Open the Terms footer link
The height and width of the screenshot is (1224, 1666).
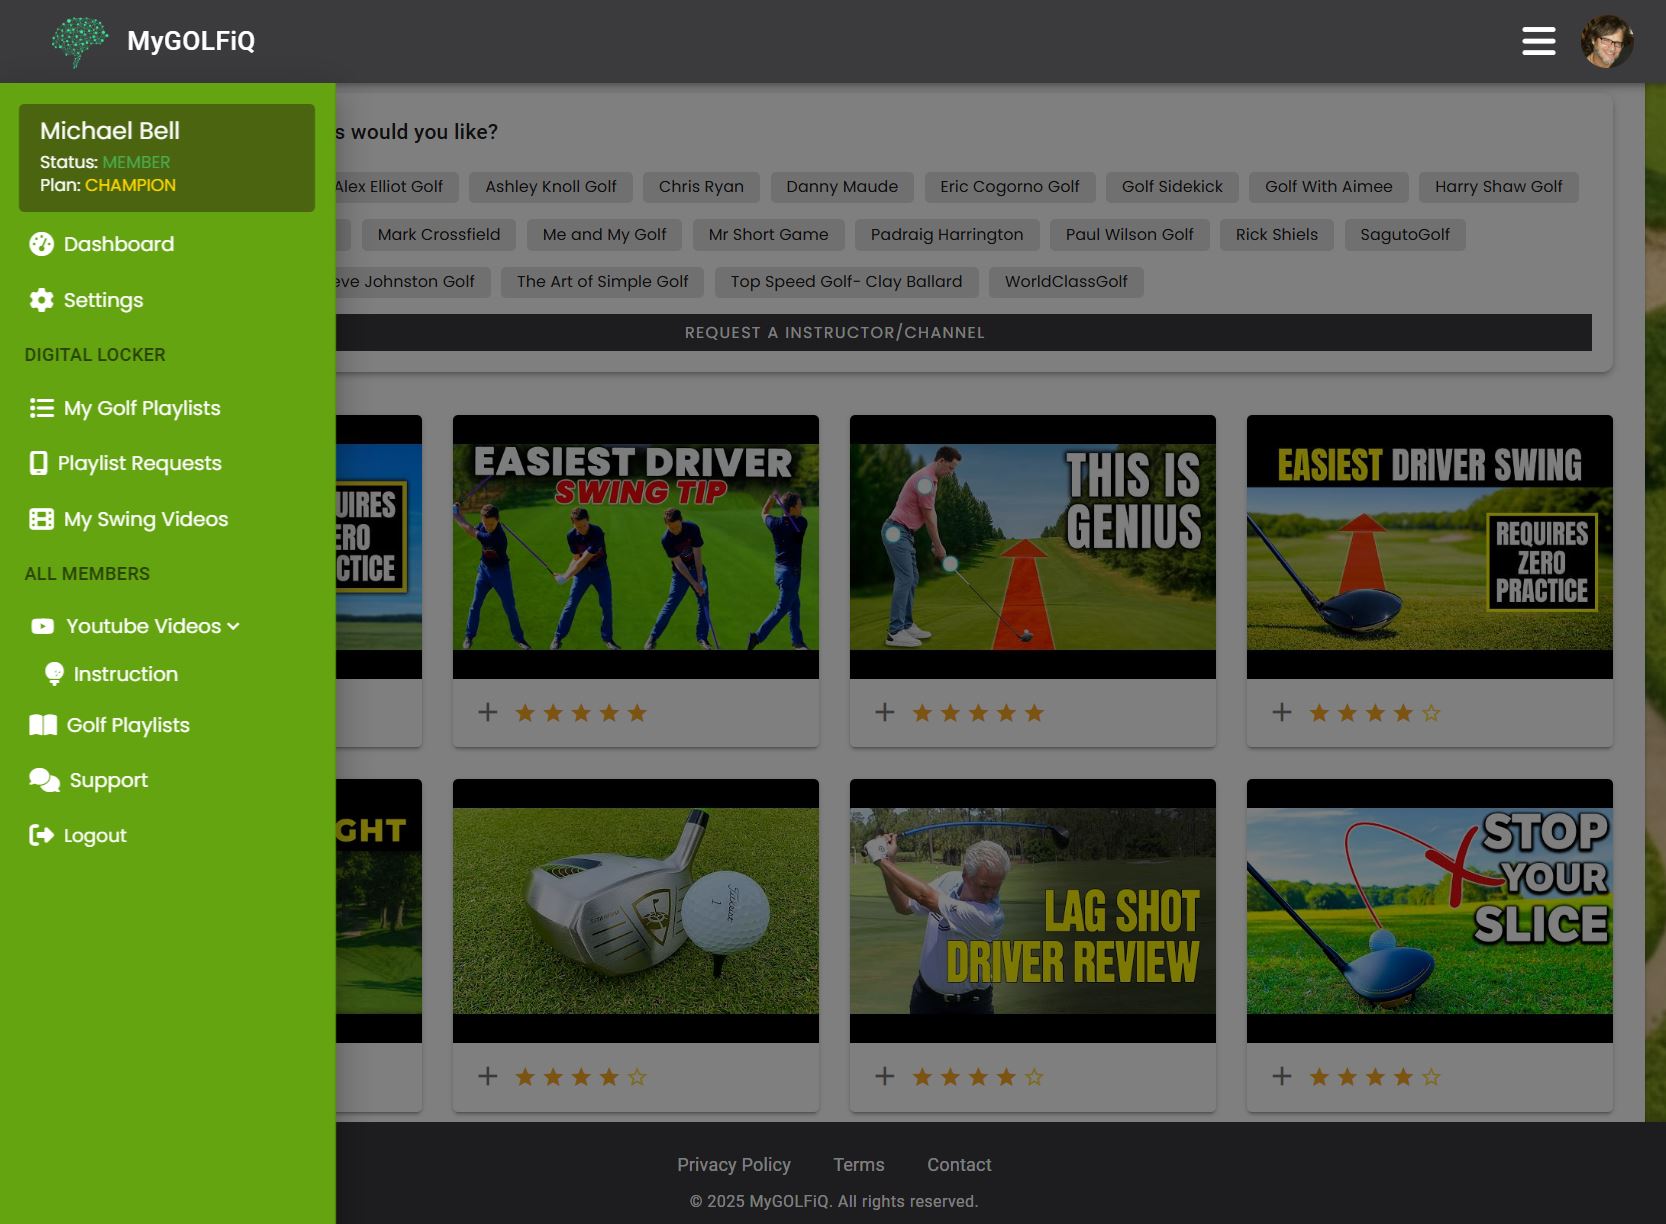[859, 1165]
